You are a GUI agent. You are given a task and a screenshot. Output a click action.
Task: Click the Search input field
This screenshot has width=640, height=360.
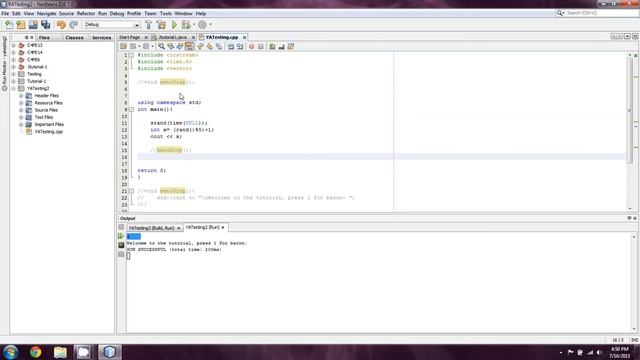tap(602, 13)
